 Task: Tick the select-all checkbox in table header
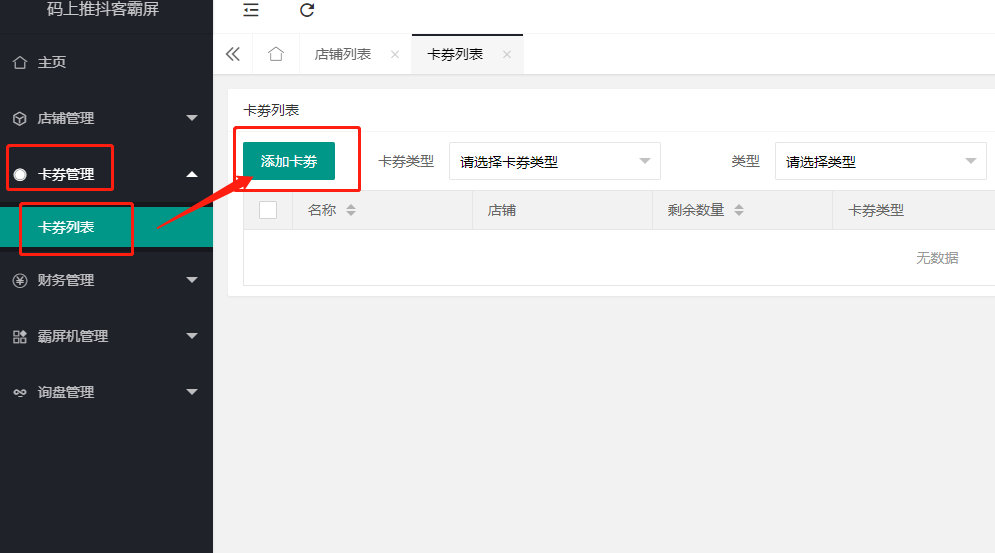tap(268, 210)
